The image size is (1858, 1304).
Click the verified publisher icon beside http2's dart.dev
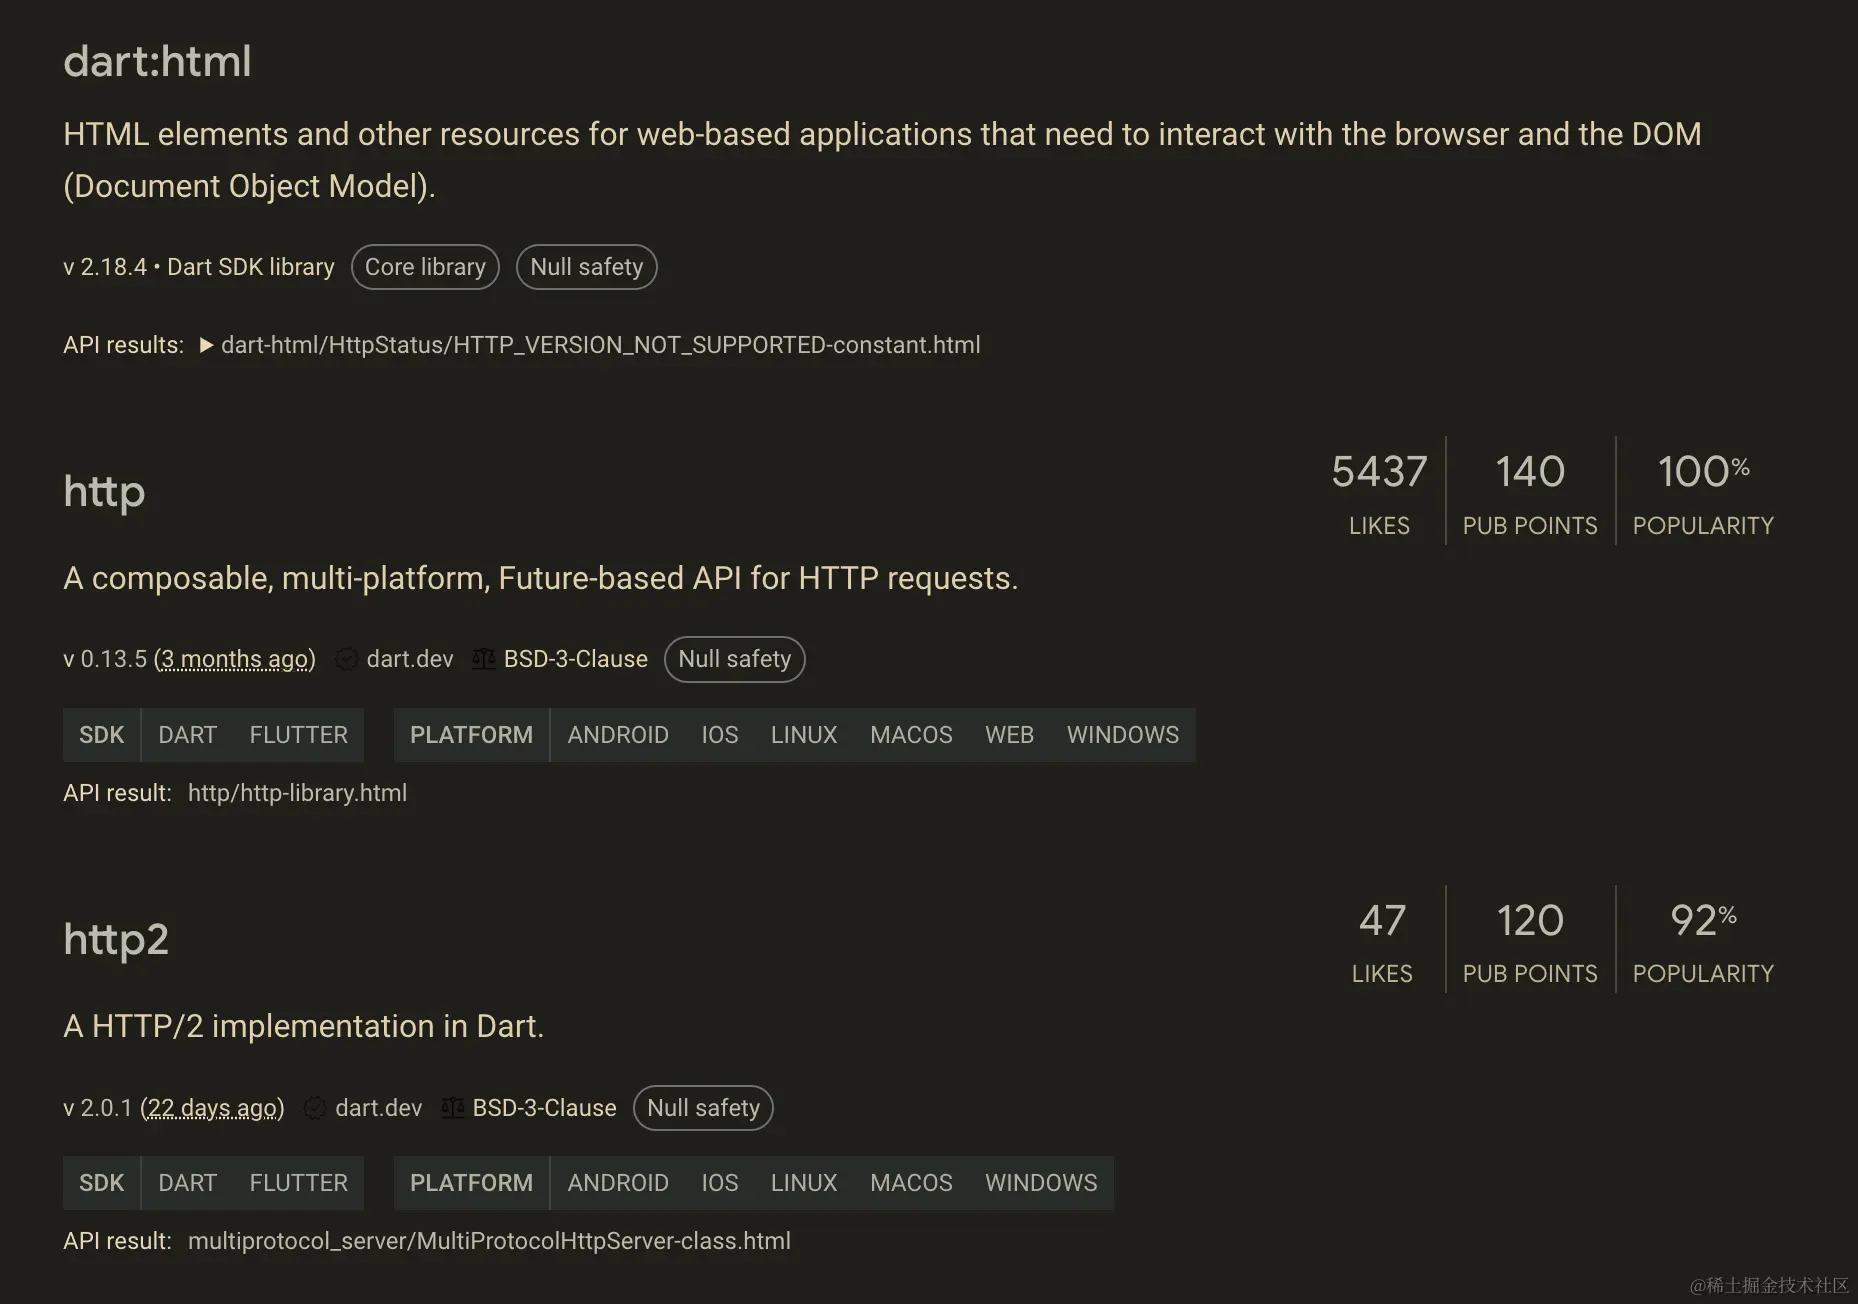tap(315, 1108)
